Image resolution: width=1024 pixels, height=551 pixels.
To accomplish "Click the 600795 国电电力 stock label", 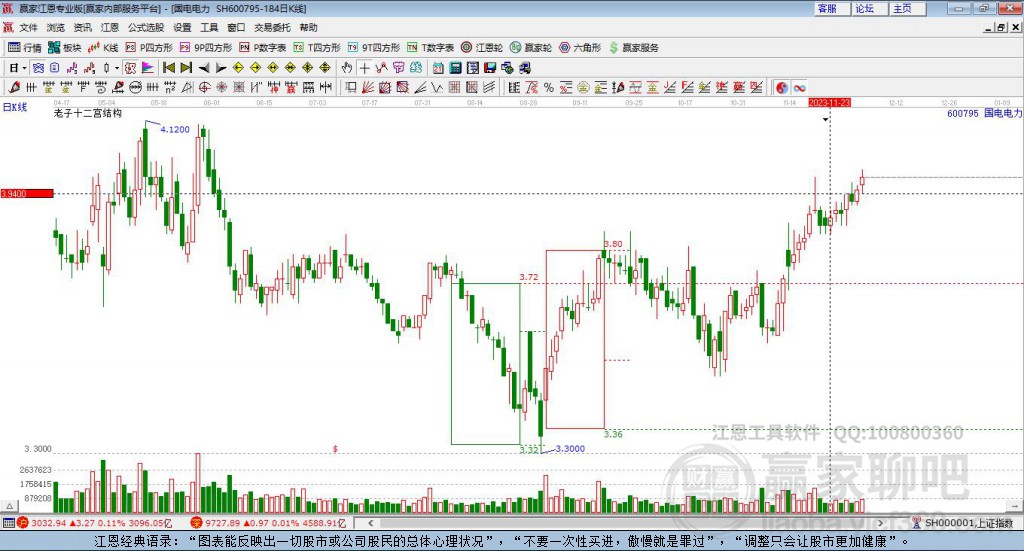I will [x=984, y=113].
